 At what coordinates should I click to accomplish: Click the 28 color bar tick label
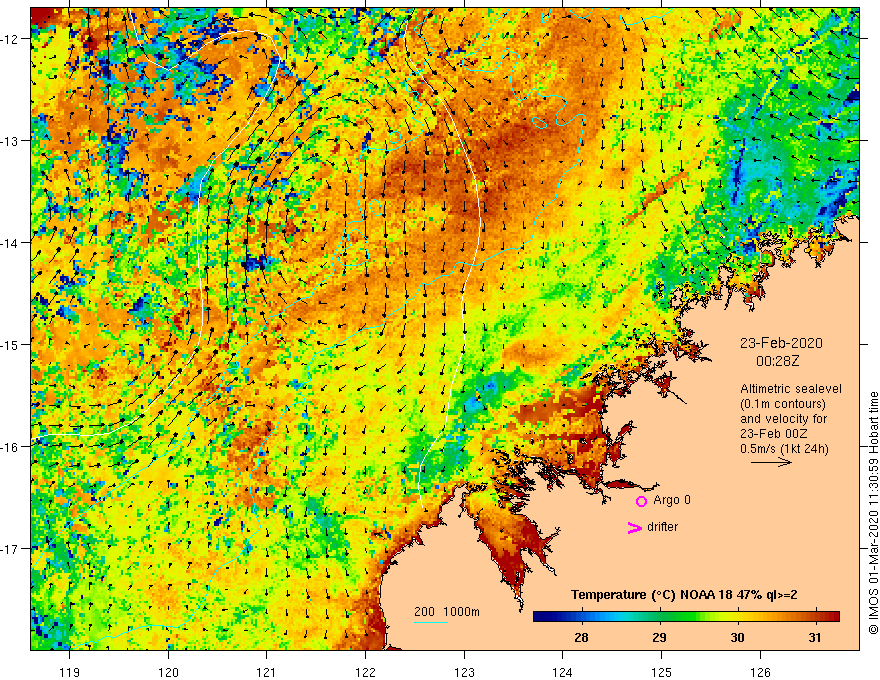[581, 637]
